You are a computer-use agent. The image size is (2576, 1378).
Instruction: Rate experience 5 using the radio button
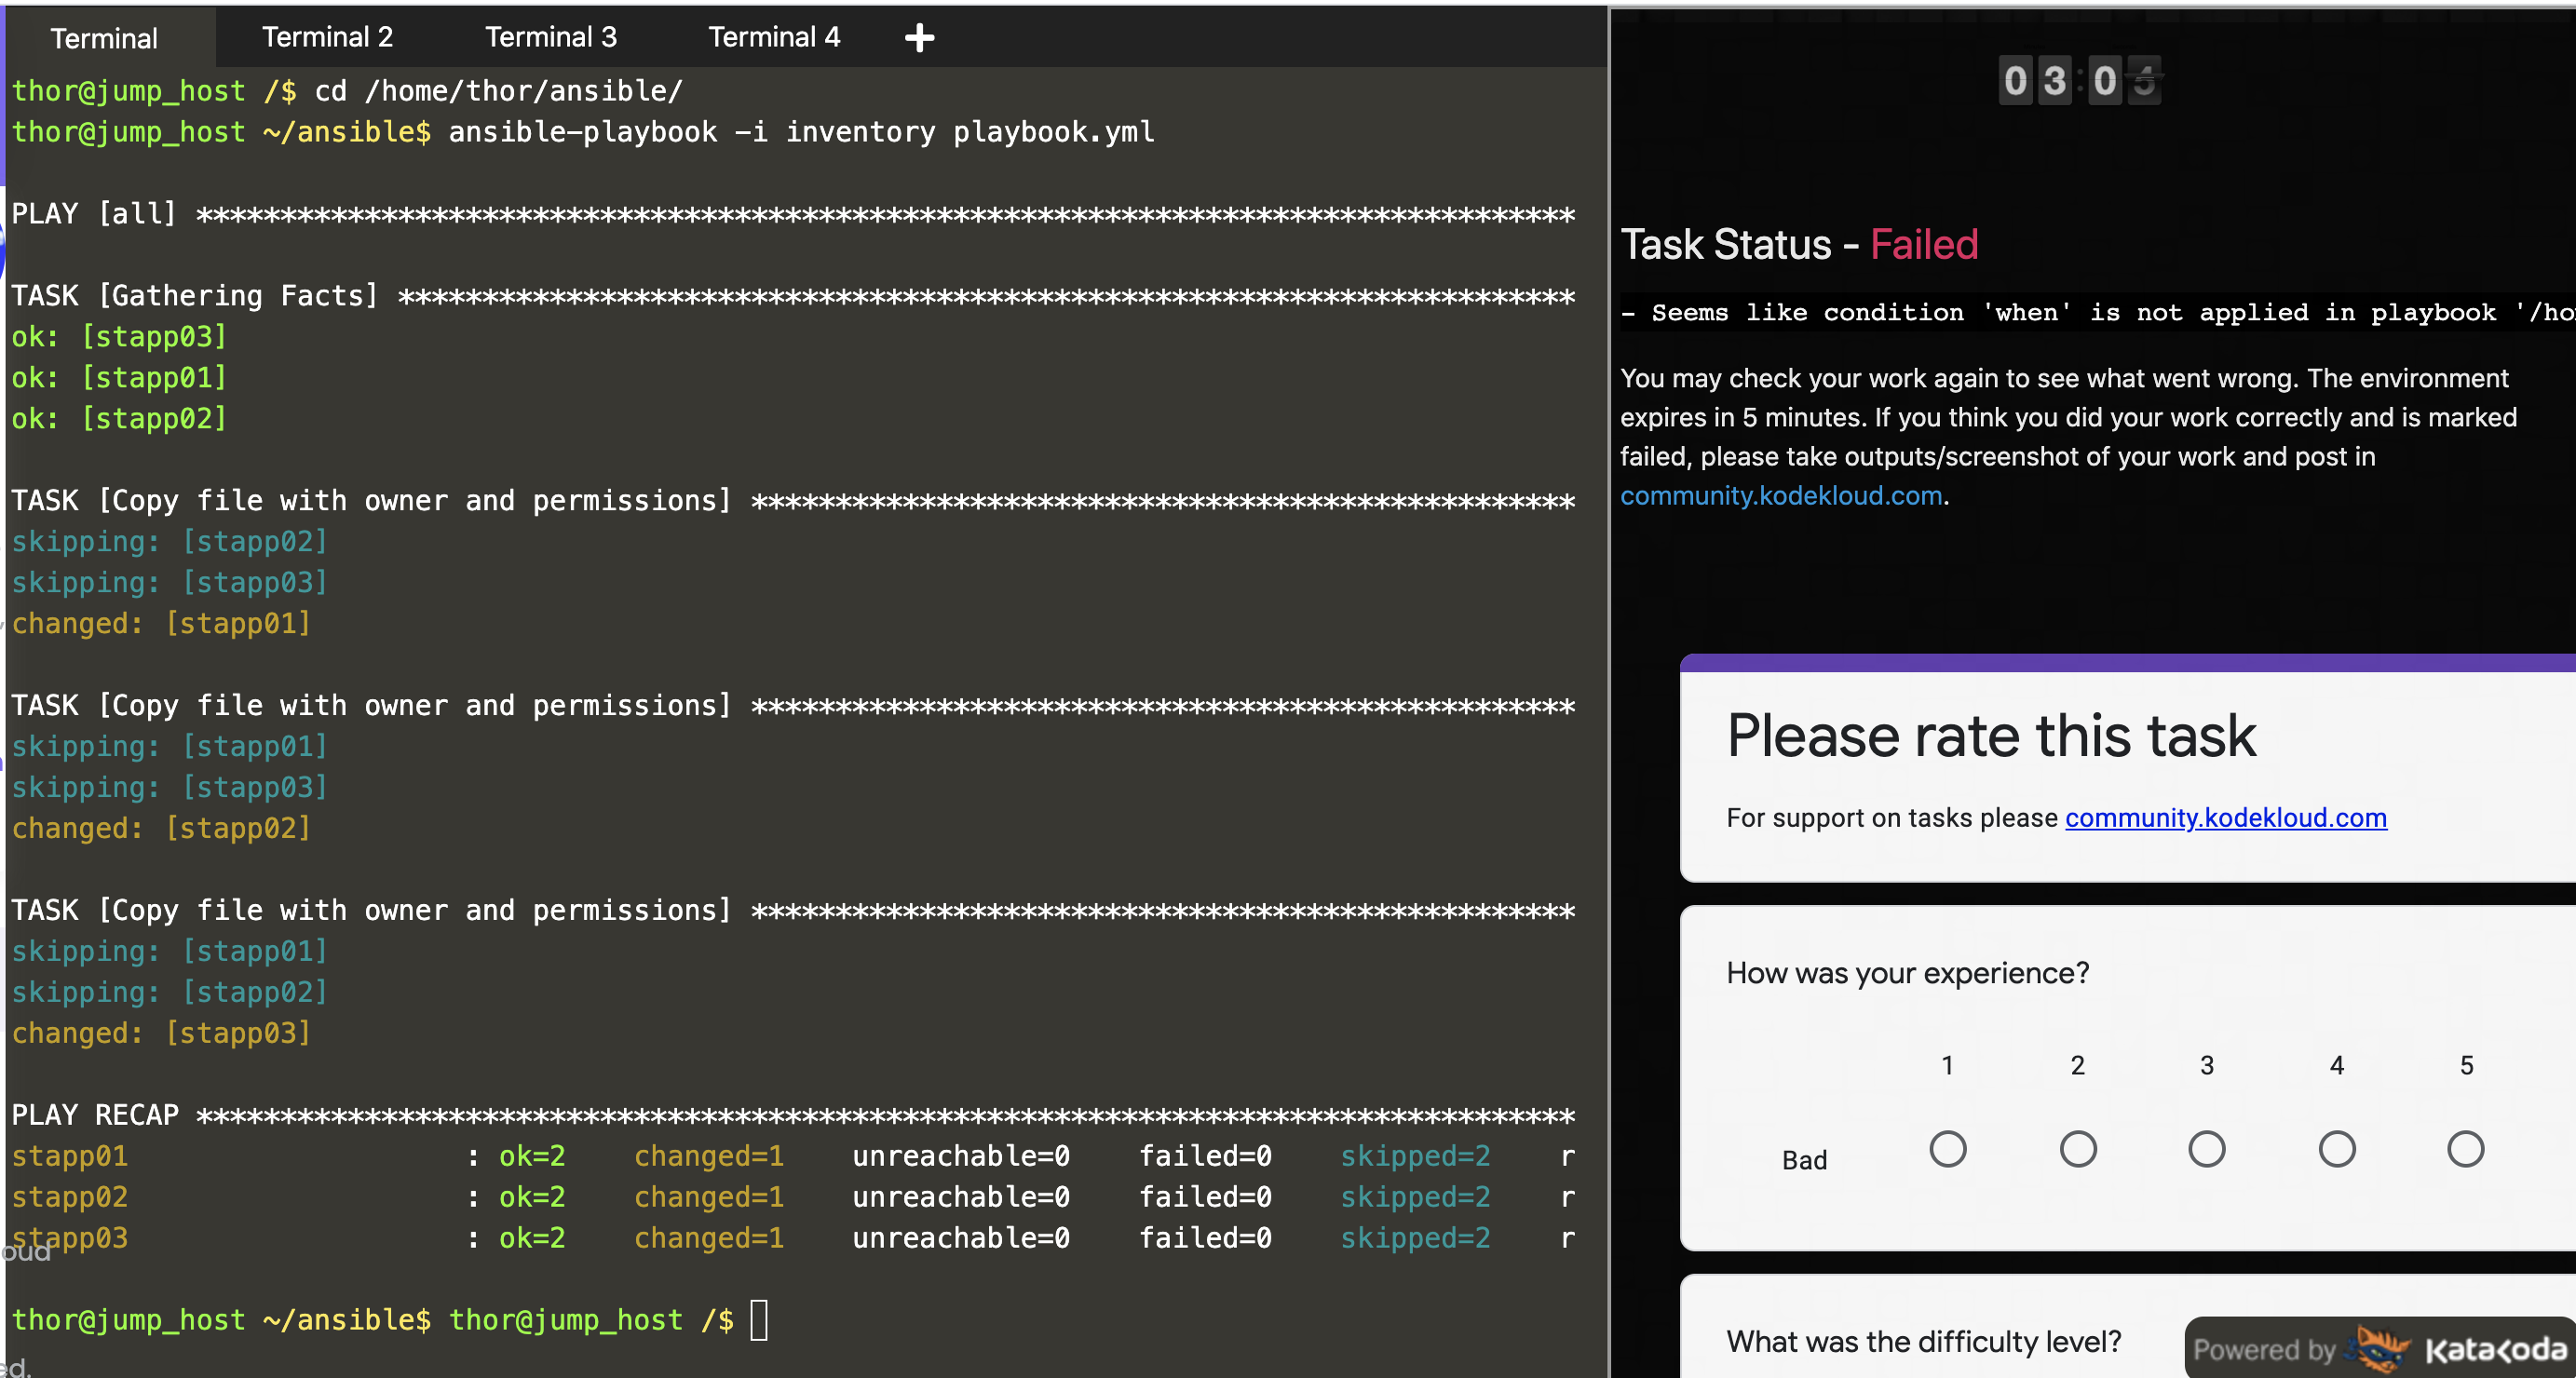(2465, 1149)
